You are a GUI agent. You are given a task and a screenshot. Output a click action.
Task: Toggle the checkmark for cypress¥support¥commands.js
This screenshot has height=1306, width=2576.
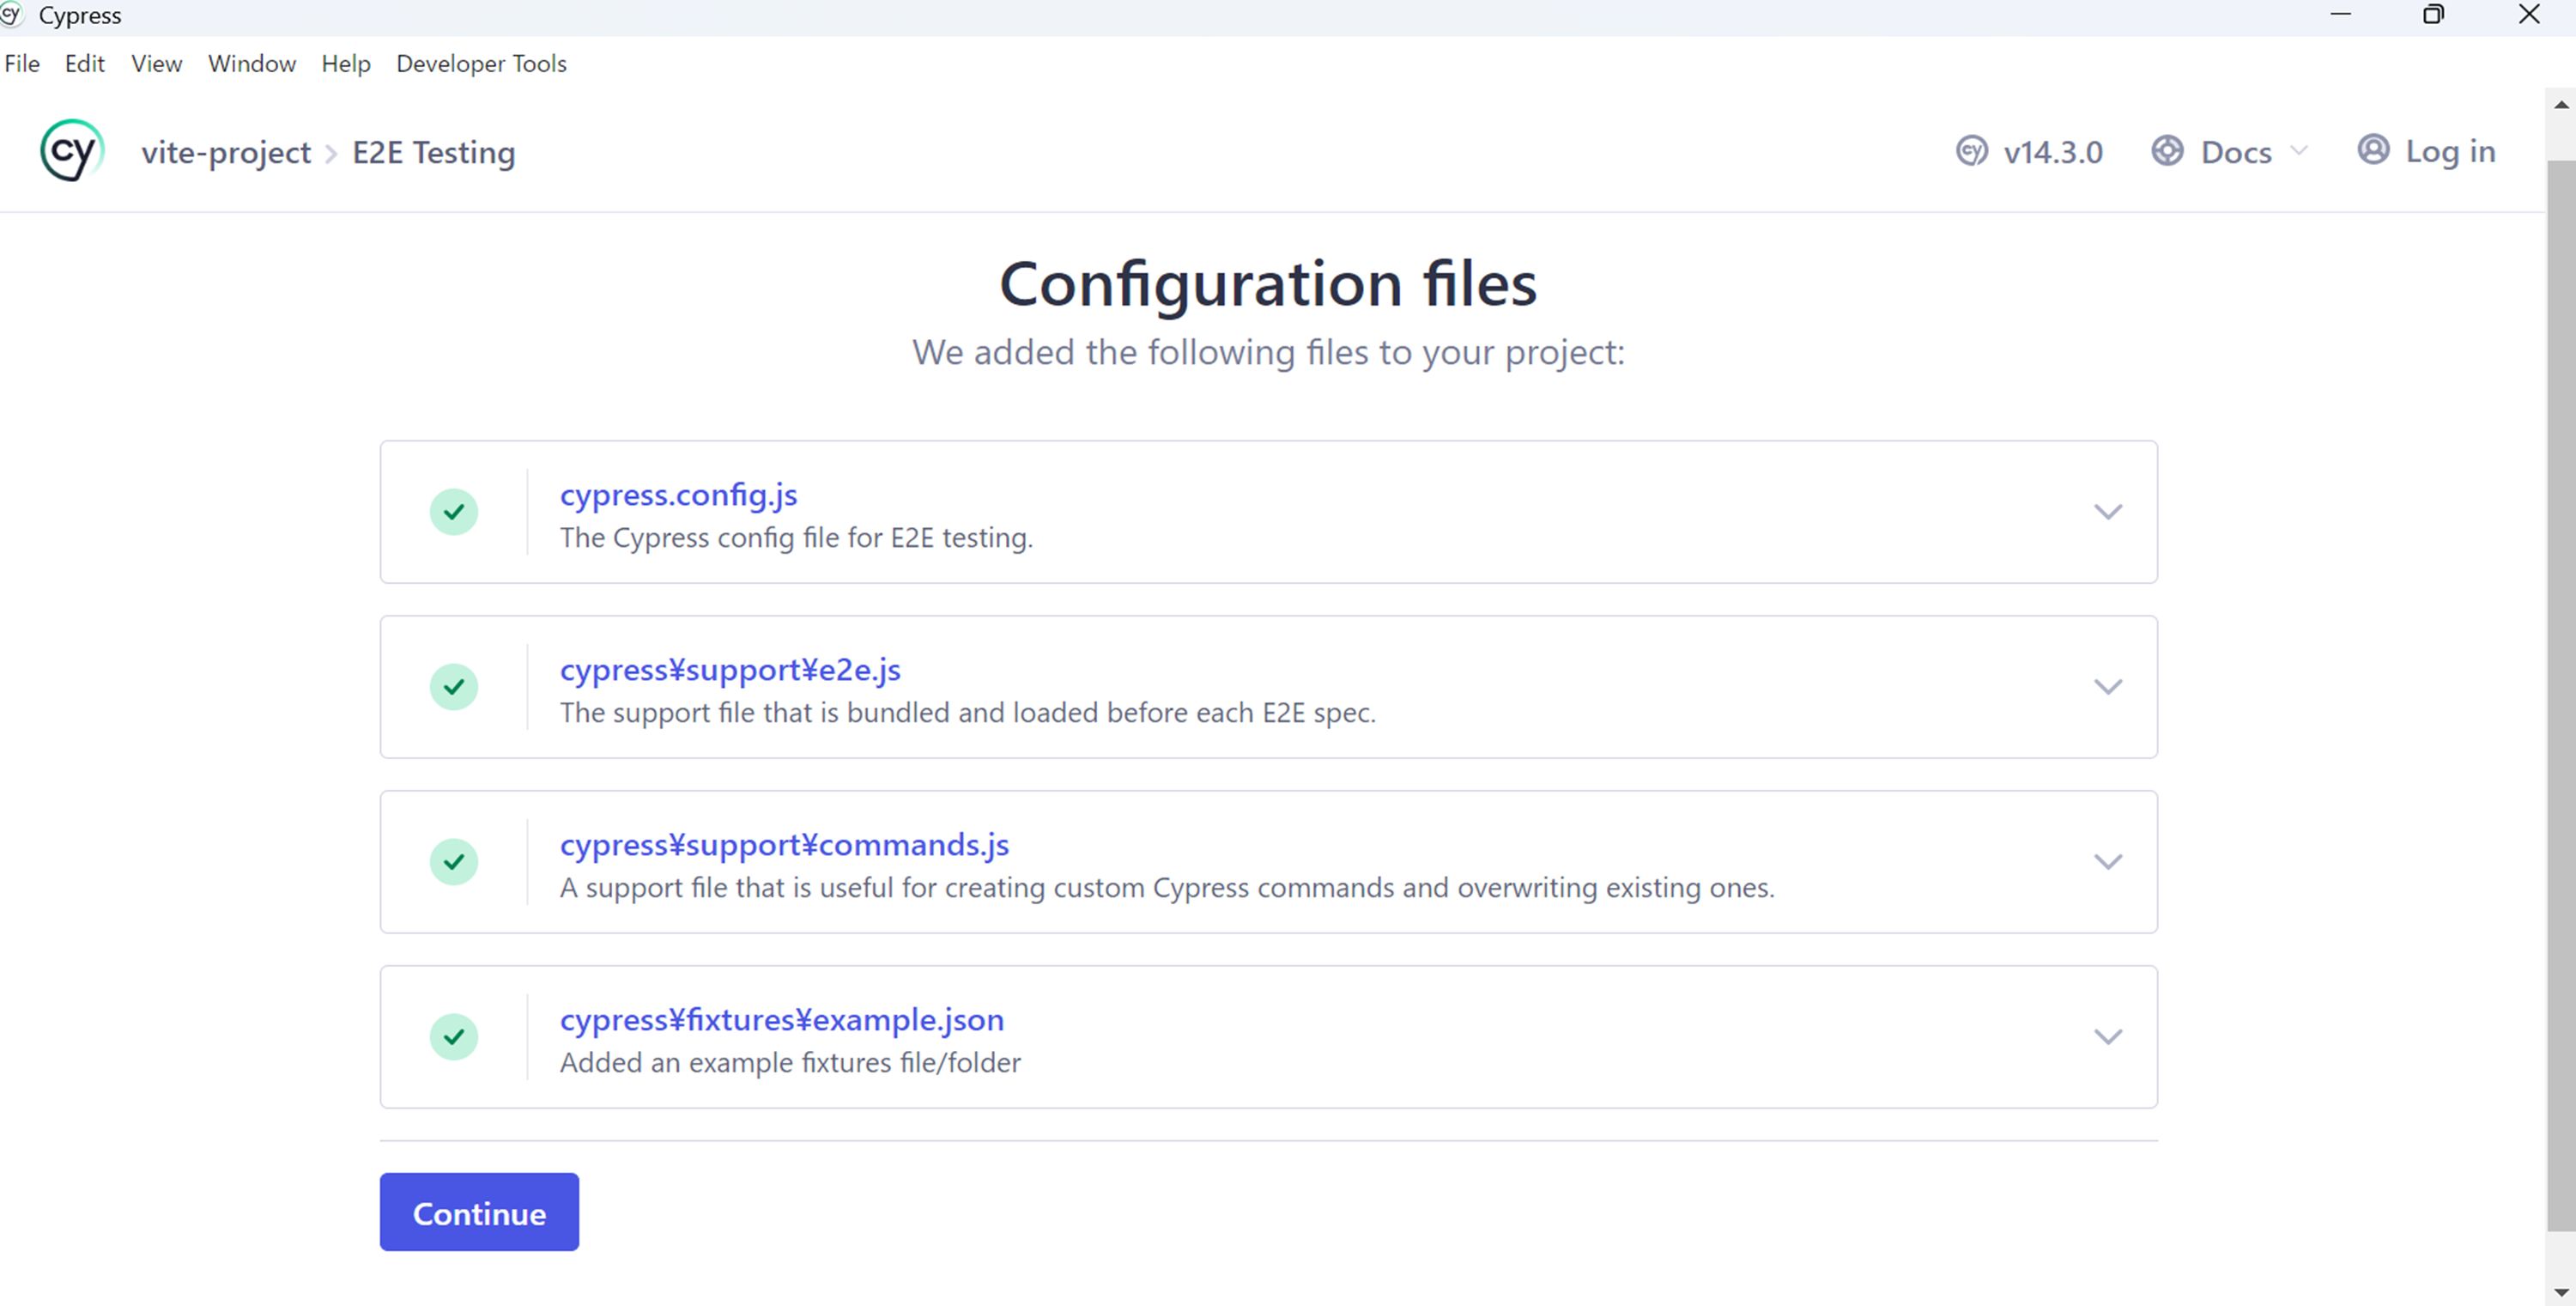(x=454, y=862)
